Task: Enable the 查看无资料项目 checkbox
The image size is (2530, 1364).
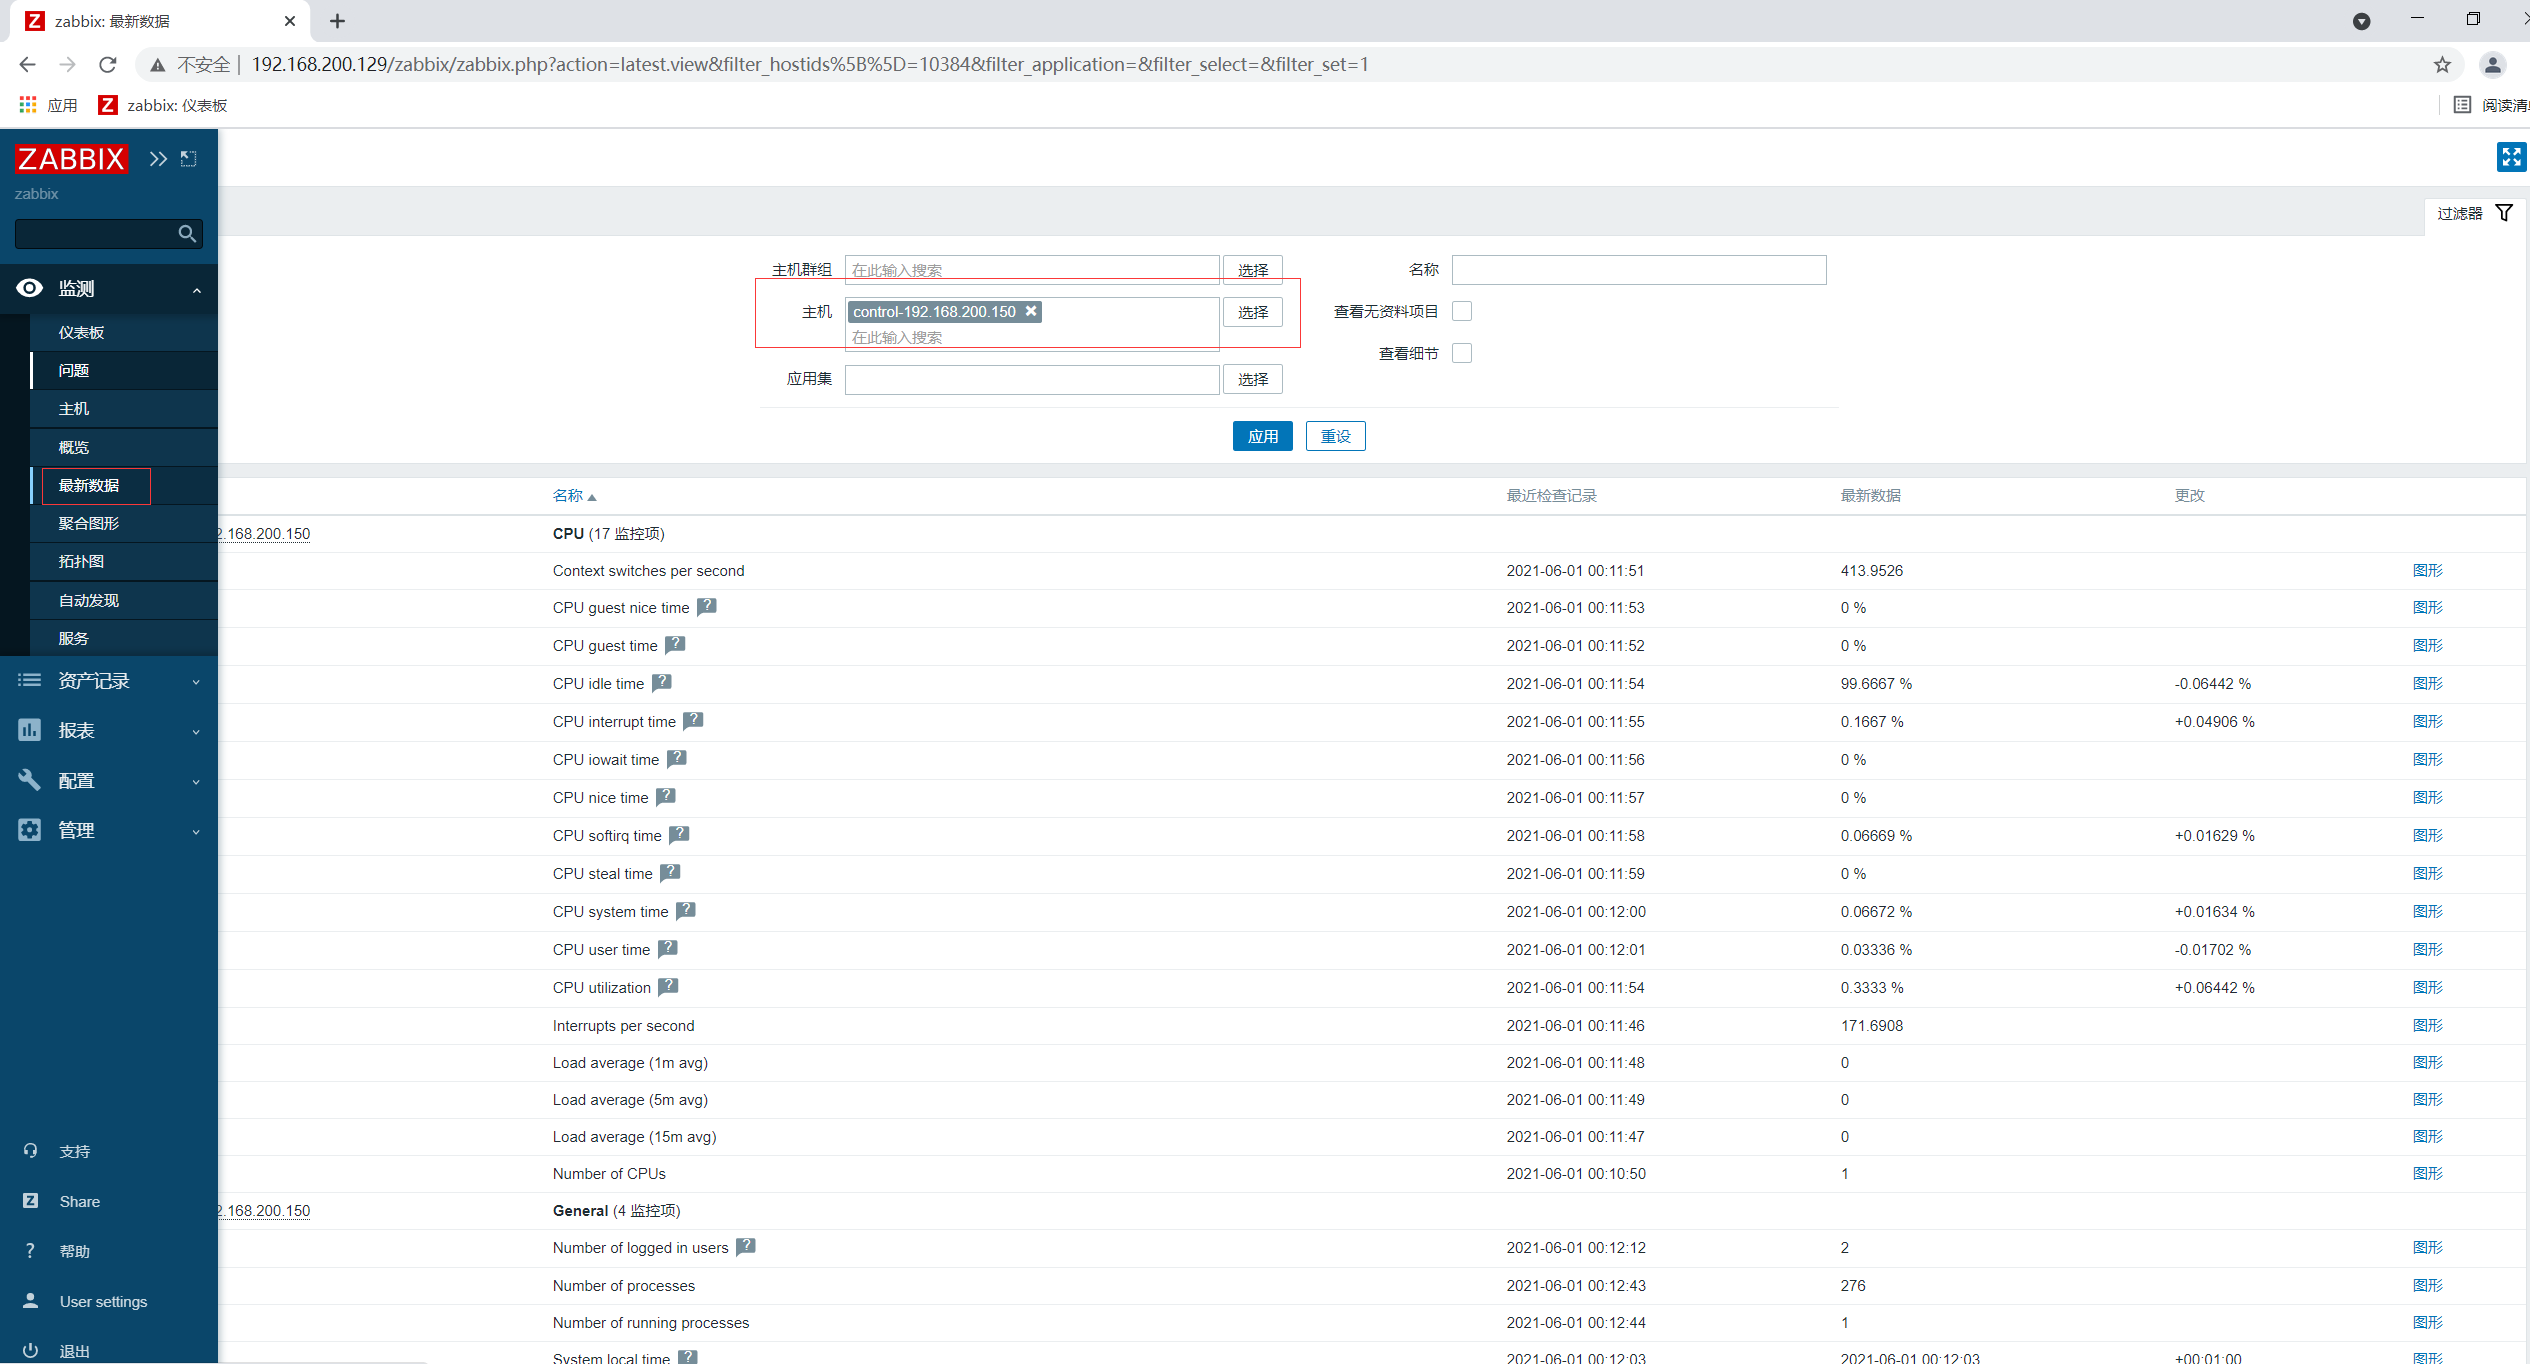Action: pyautogui.click(x=1462, y=311)
